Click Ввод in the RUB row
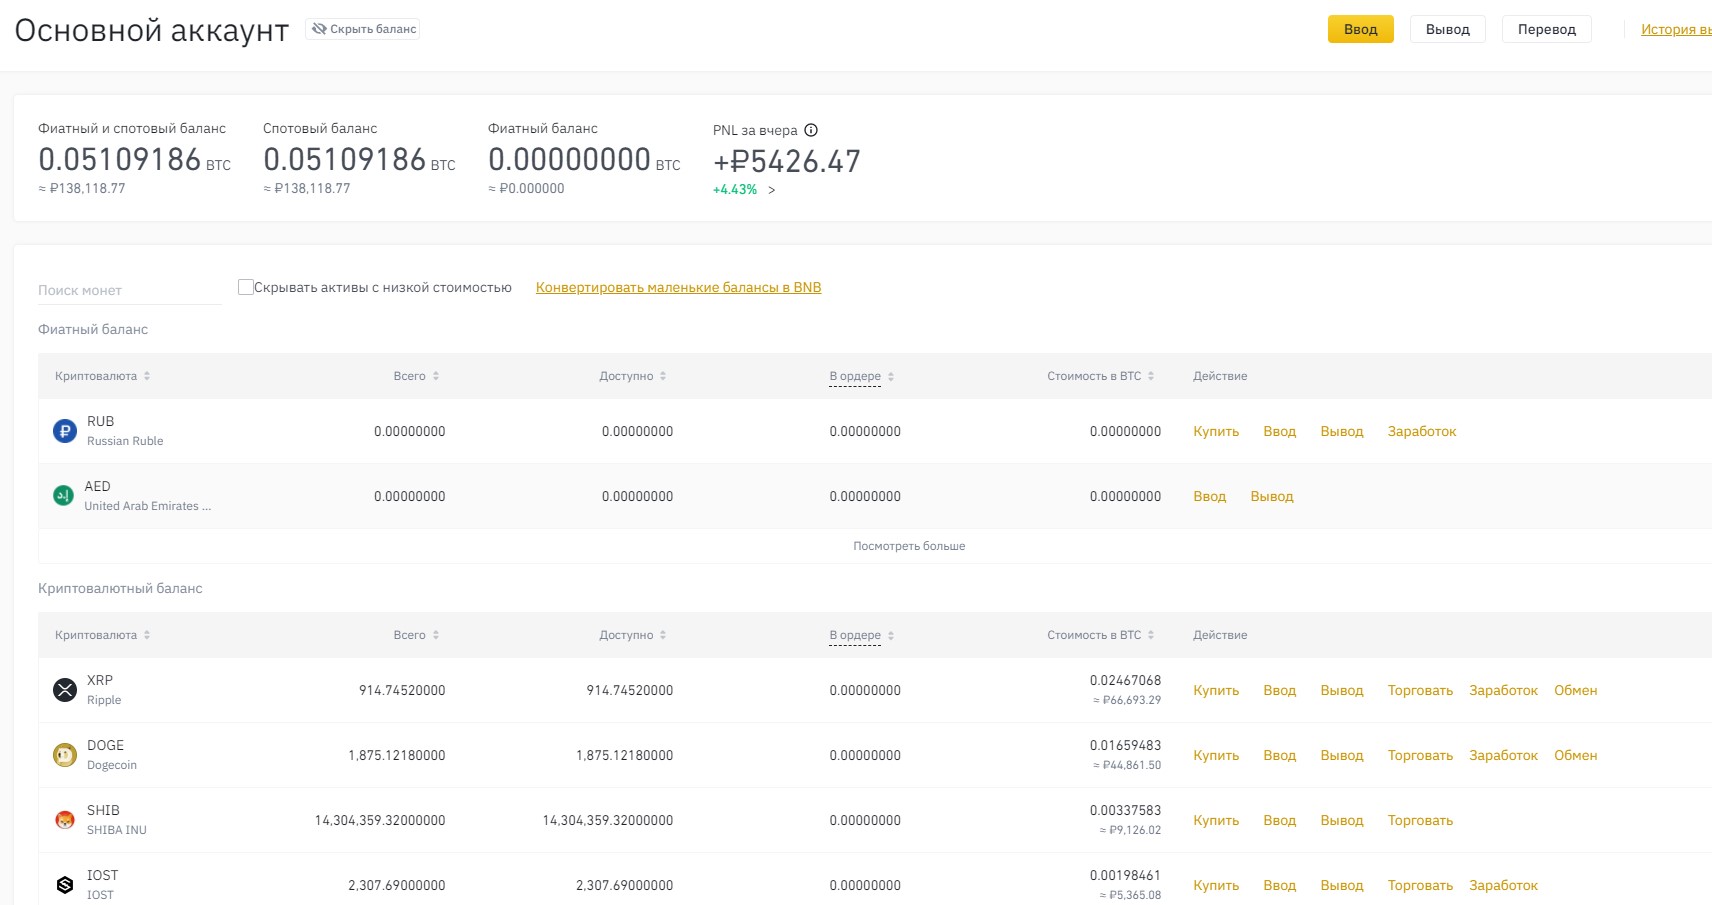This screenshot has width=1712, height=905. click(x=1279, y=431)
